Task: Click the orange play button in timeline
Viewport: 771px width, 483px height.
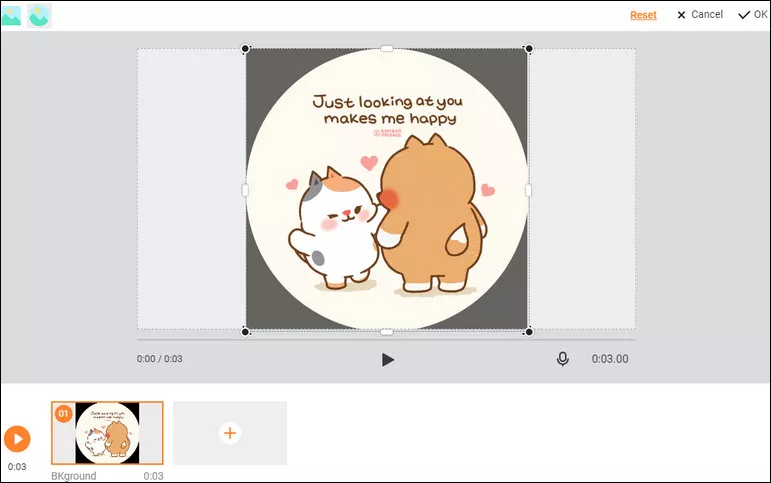Action: (x=17, y=439)
